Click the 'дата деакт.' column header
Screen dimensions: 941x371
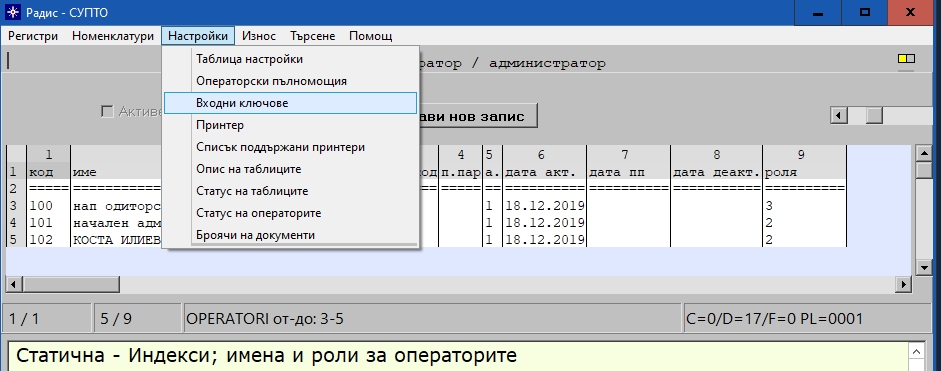[x=717, y=173]
